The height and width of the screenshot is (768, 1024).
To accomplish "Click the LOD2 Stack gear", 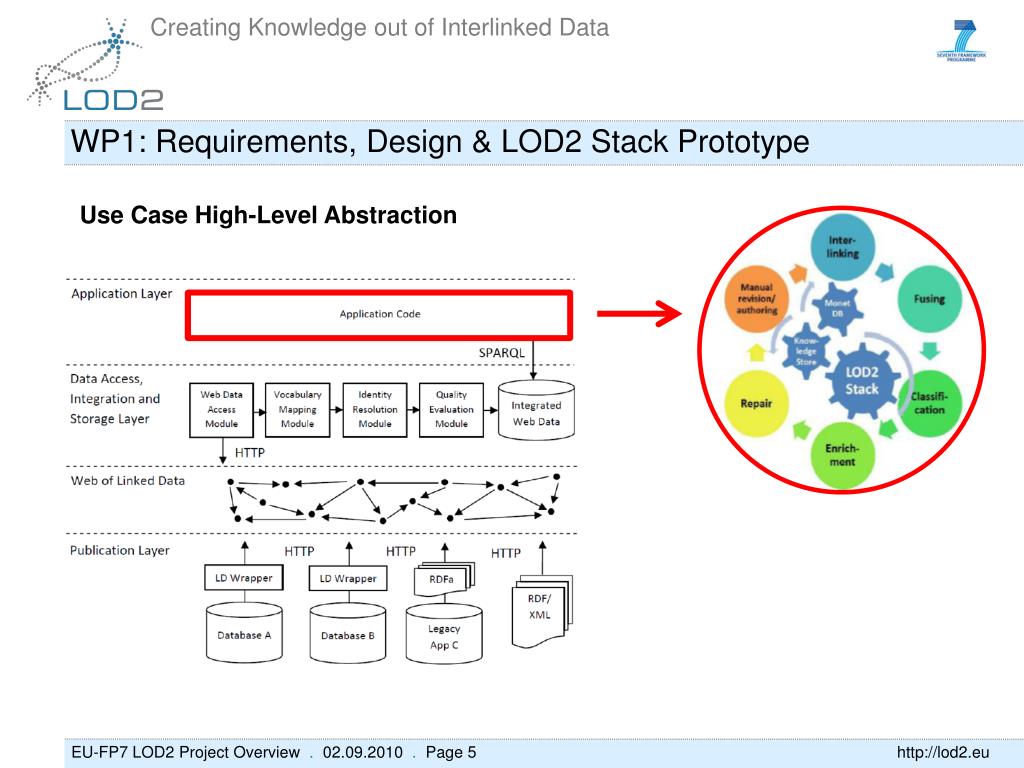I will [x=862, y=381].
